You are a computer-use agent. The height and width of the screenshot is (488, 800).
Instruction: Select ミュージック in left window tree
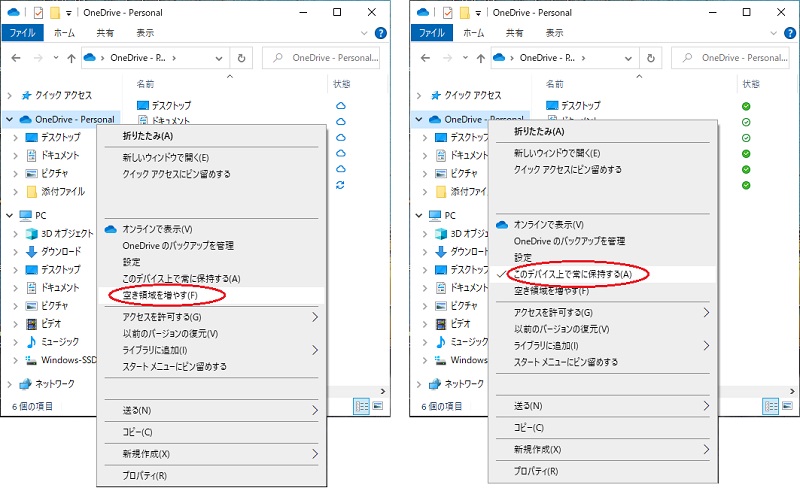[x=53, y=341]
